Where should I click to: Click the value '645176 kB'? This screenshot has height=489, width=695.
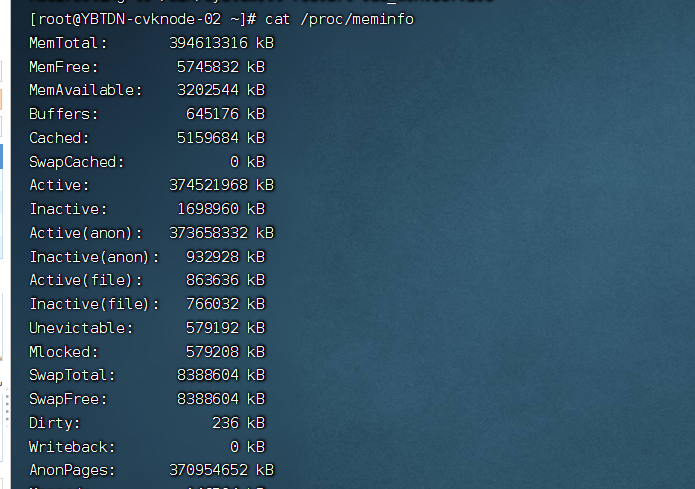click(x=226, y=114)
